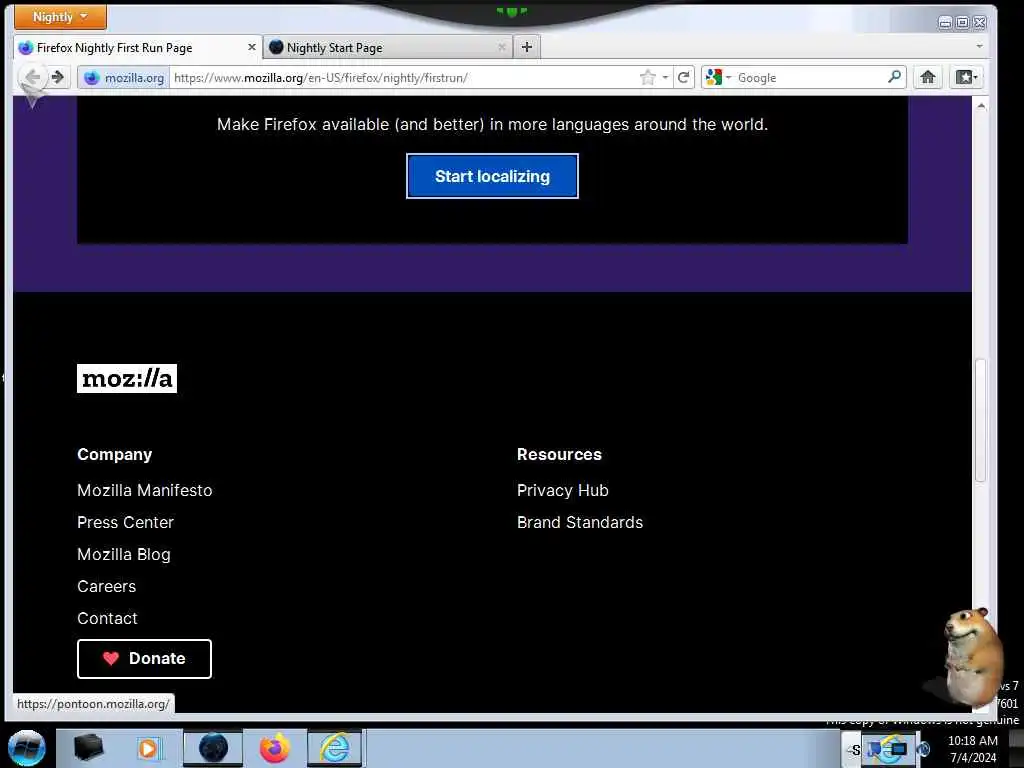Image resolution: width=1024 pixels, height=768 pixels.
Task: Go forward one page
Action: 58,77
